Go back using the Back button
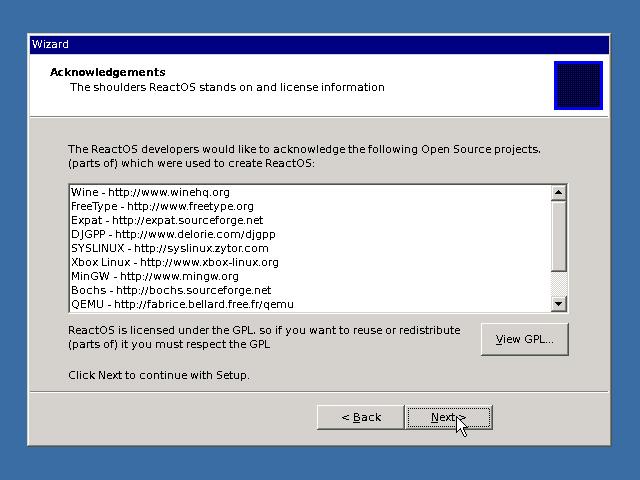 tap(361, 417)
